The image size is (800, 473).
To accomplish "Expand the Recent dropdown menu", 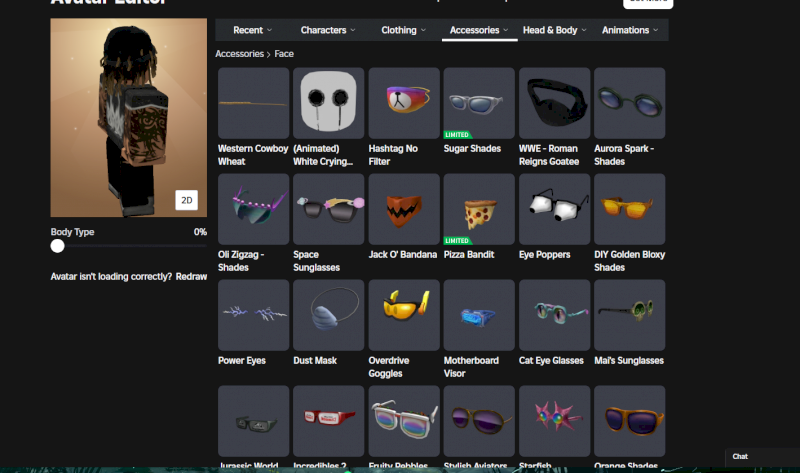I will (x=253, y=30).
